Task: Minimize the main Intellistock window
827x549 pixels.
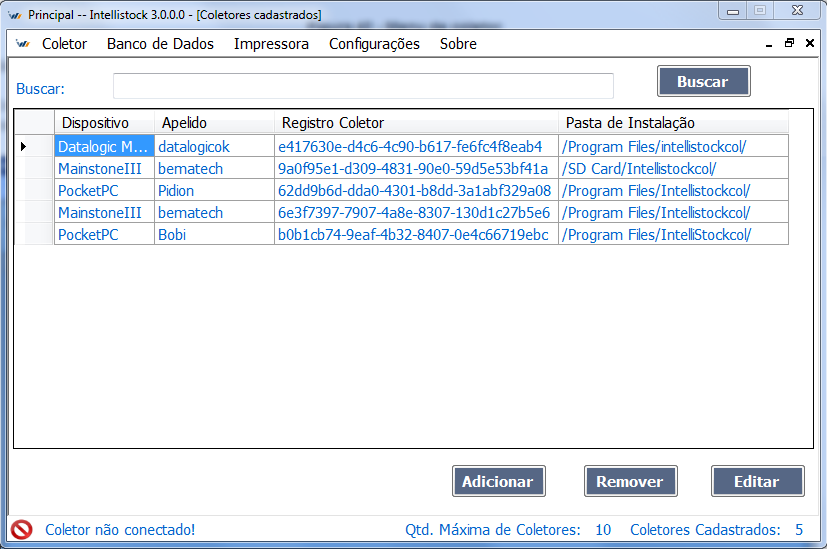Action: pyautogui.click(x=733, y=11)
